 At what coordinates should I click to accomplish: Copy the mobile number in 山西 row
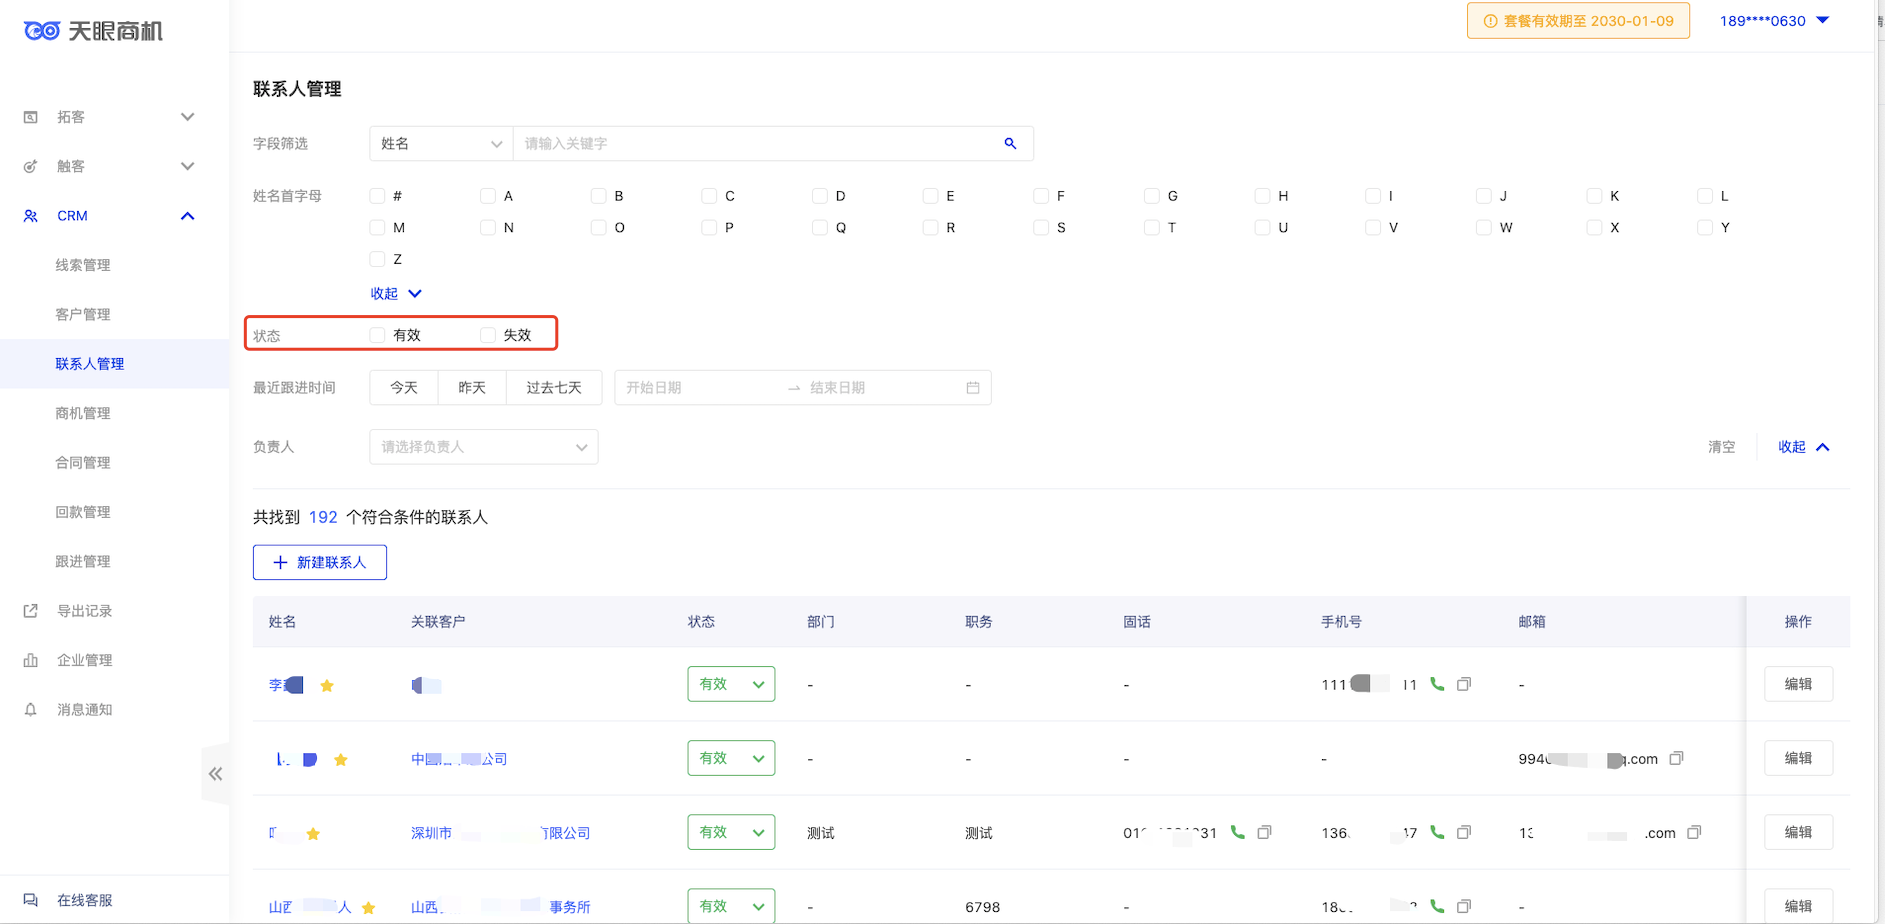click(1464, 907)
